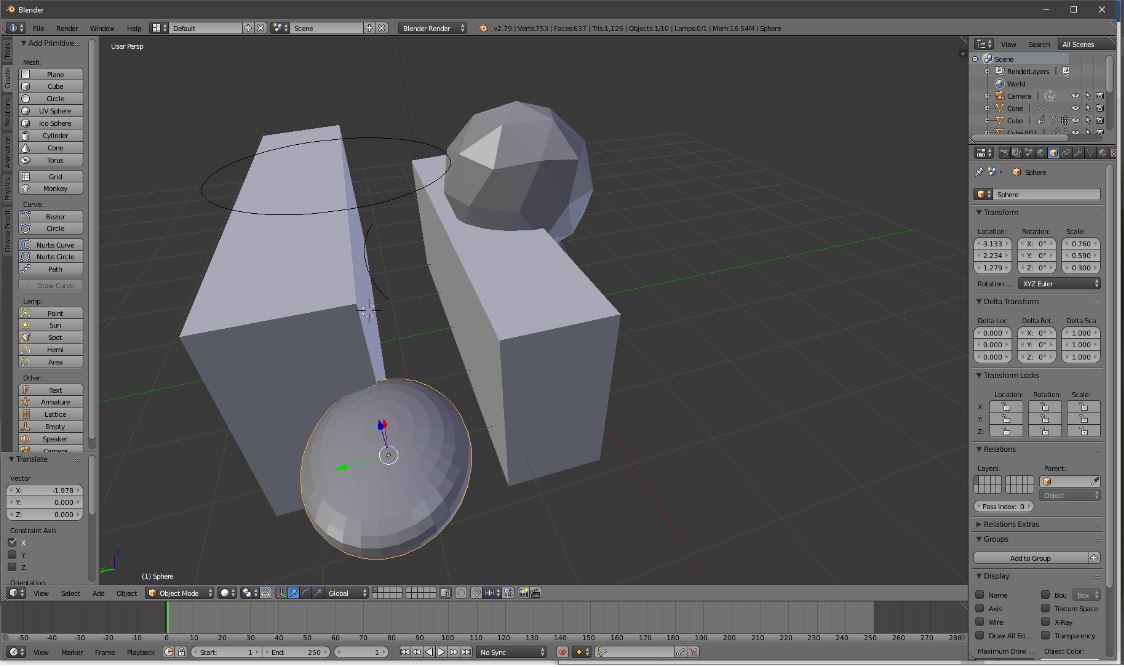
Task: Click the Location X value field
Action: pyautogui.click(x=993, y=244)
